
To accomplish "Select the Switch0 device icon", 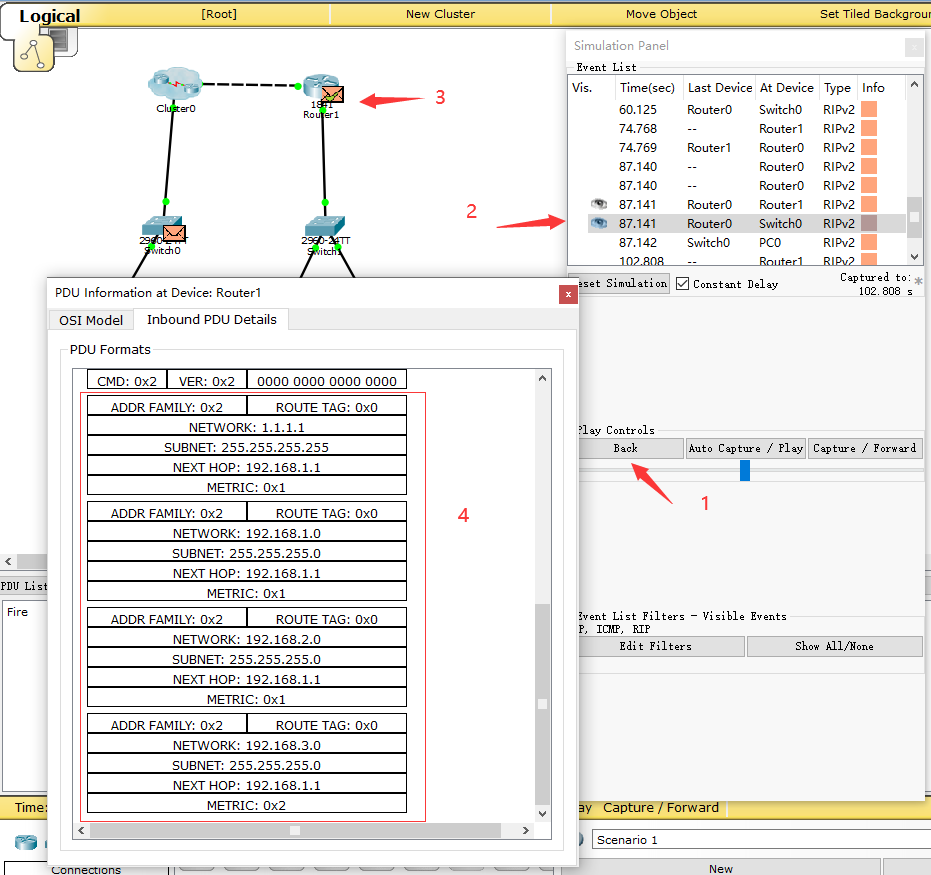I will pyautogui.click(x=162, y=227).
